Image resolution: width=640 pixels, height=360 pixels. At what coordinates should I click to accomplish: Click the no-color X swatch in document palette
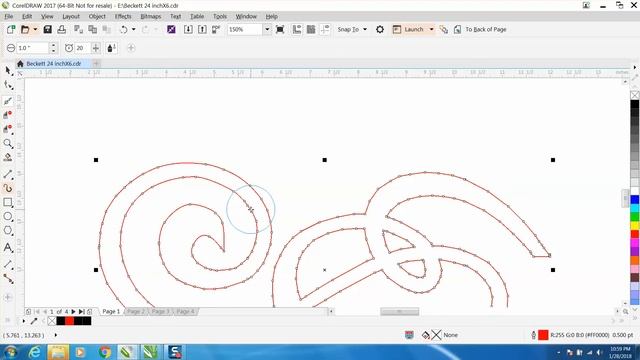click(52, 321)
